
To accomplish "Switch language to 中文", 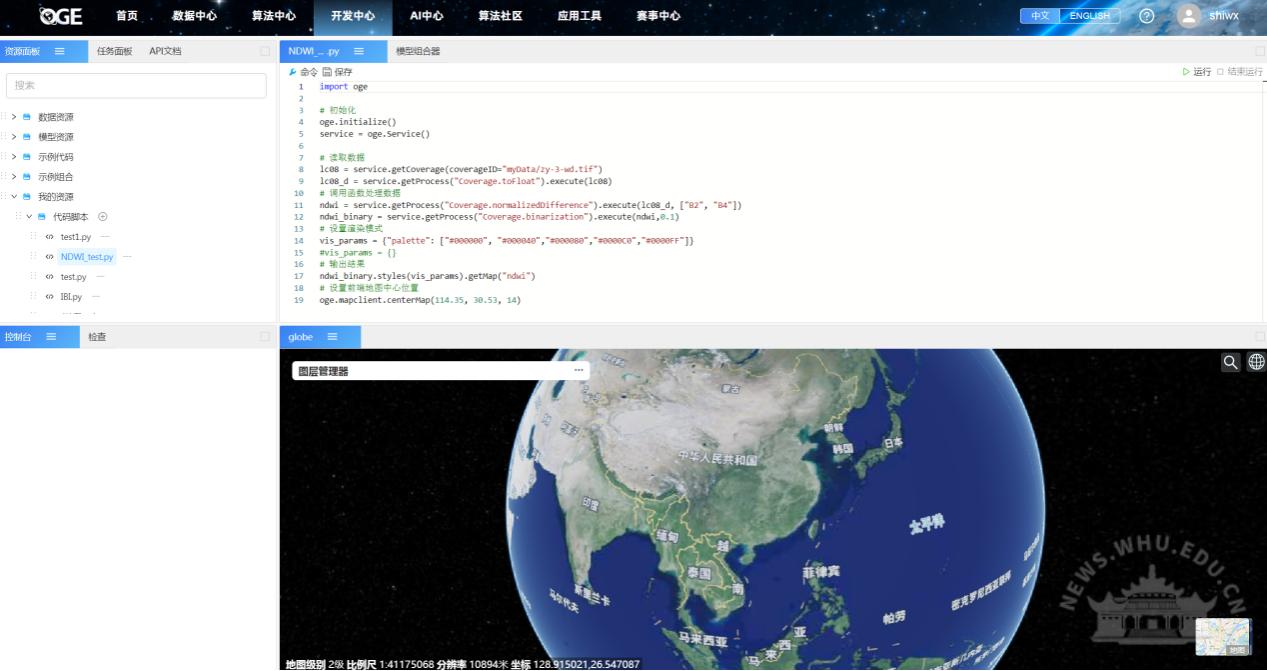I will [1040, 16].
